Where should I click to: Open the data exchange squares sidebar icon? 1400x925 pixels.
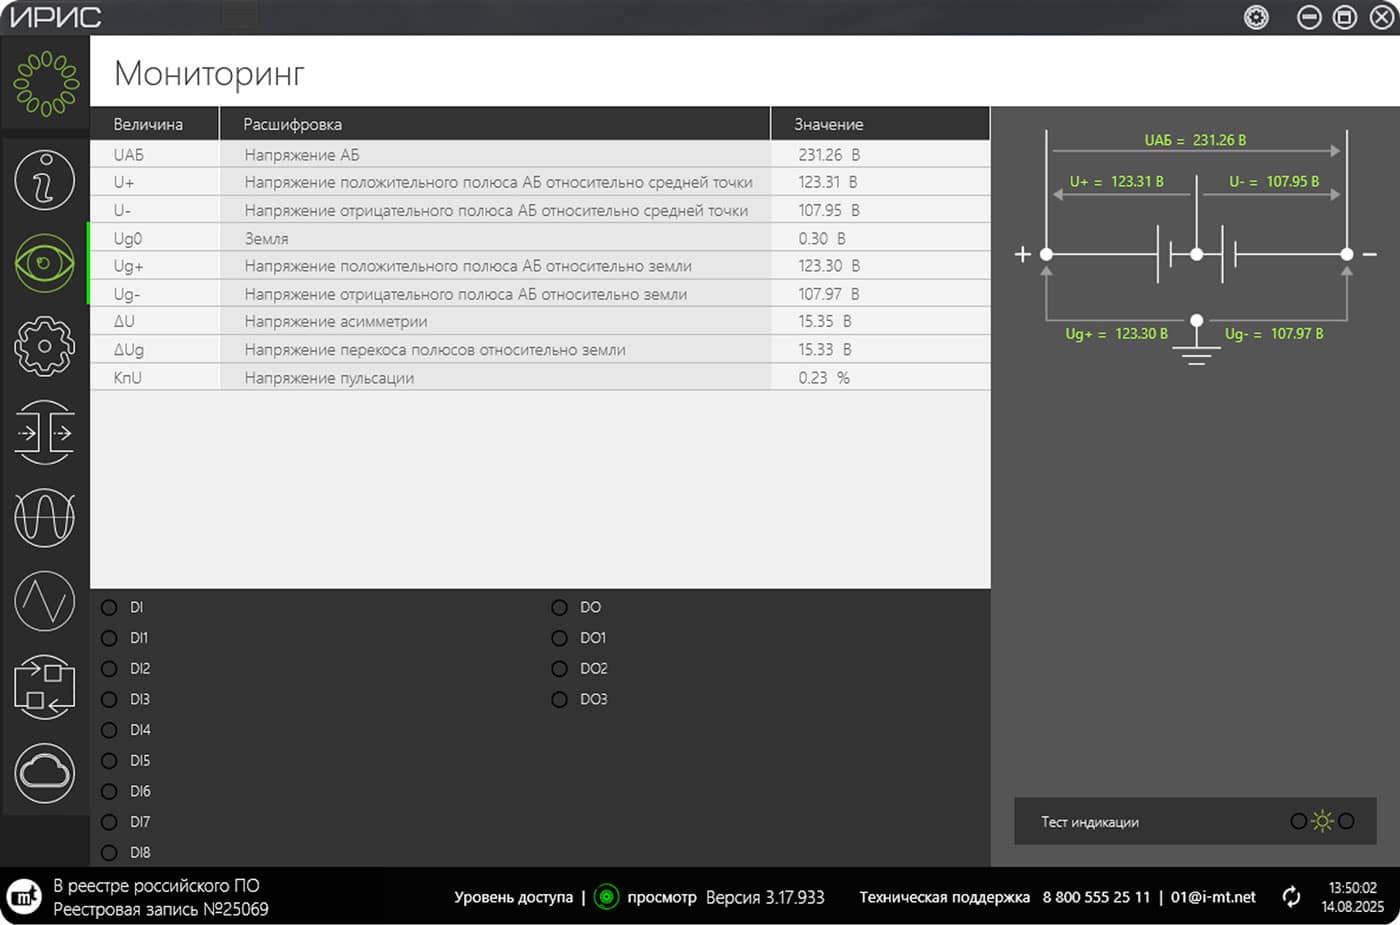(x=44, y=687)
